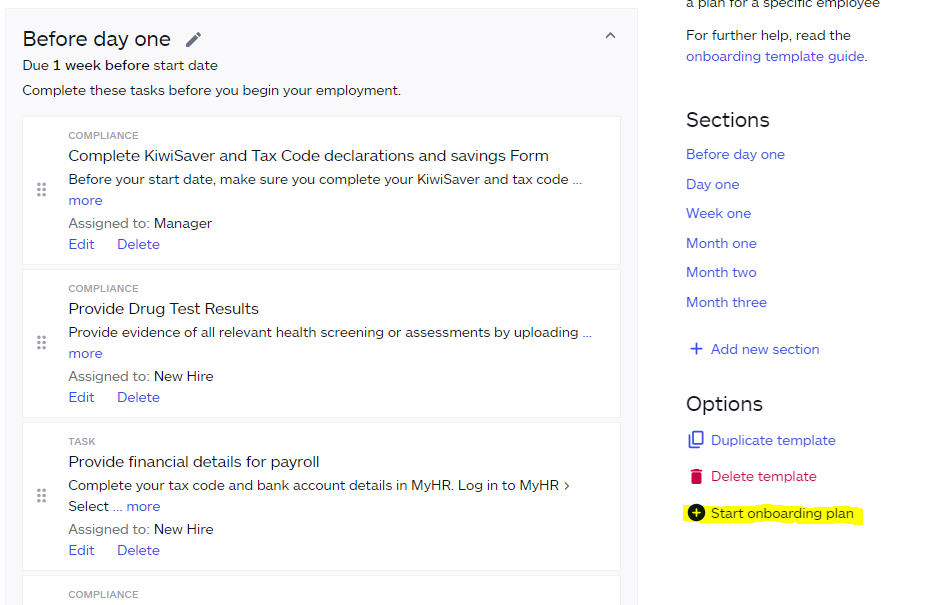Navigate to the Day one section

click(712, 184)
